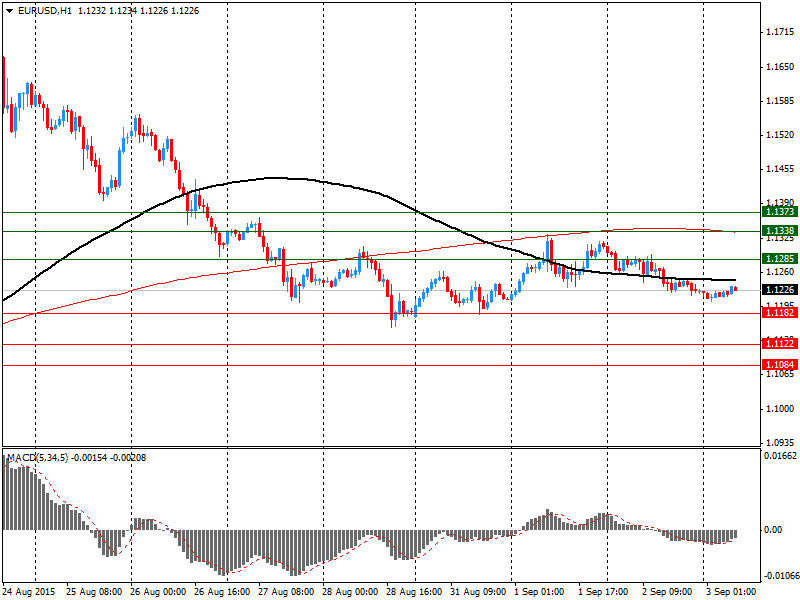Screen dimensions: 800x600
Task: Select the EURUSD,H1 chart title text
Action: point(45,11)
